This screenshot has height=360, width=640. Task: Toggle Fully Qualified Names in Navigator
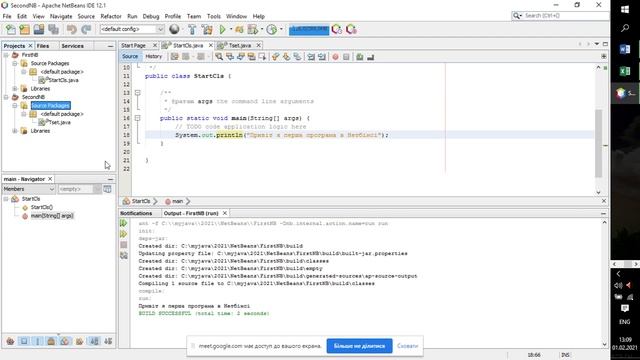tap(80, 341)
